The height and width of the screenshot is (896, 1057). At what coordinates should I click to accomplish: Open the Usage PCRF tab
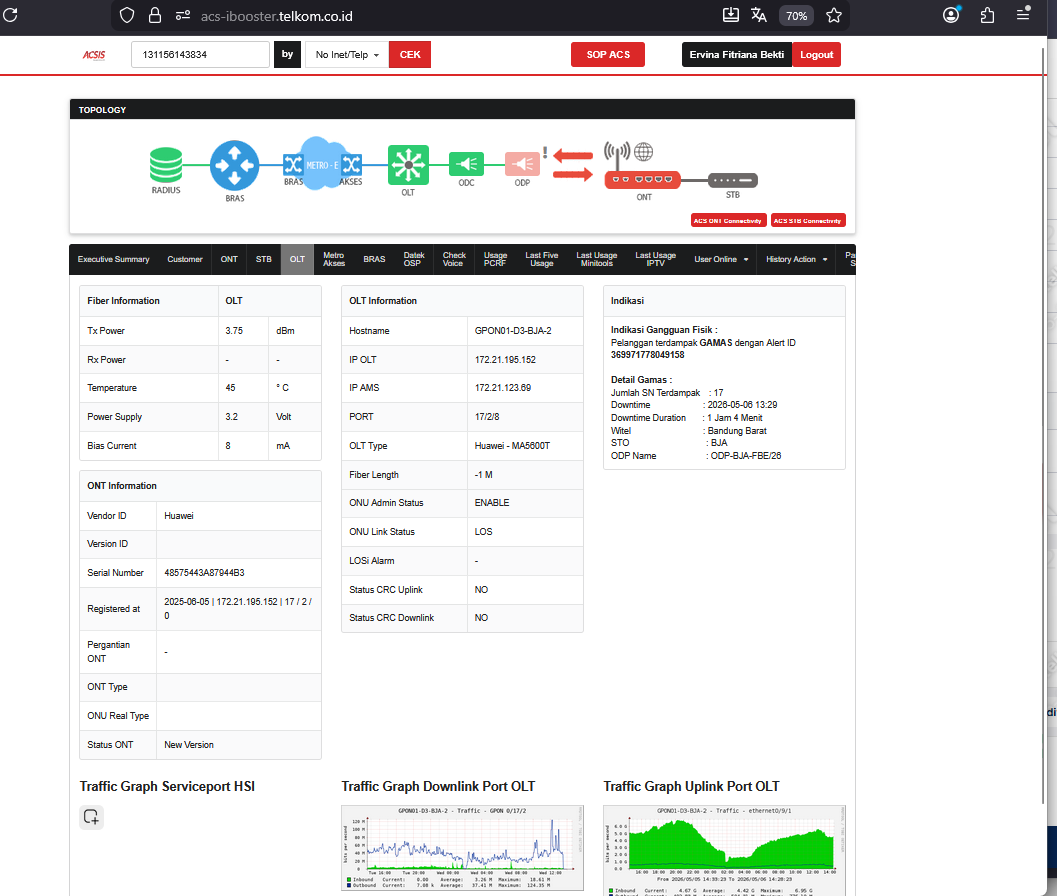coord(495,260)
